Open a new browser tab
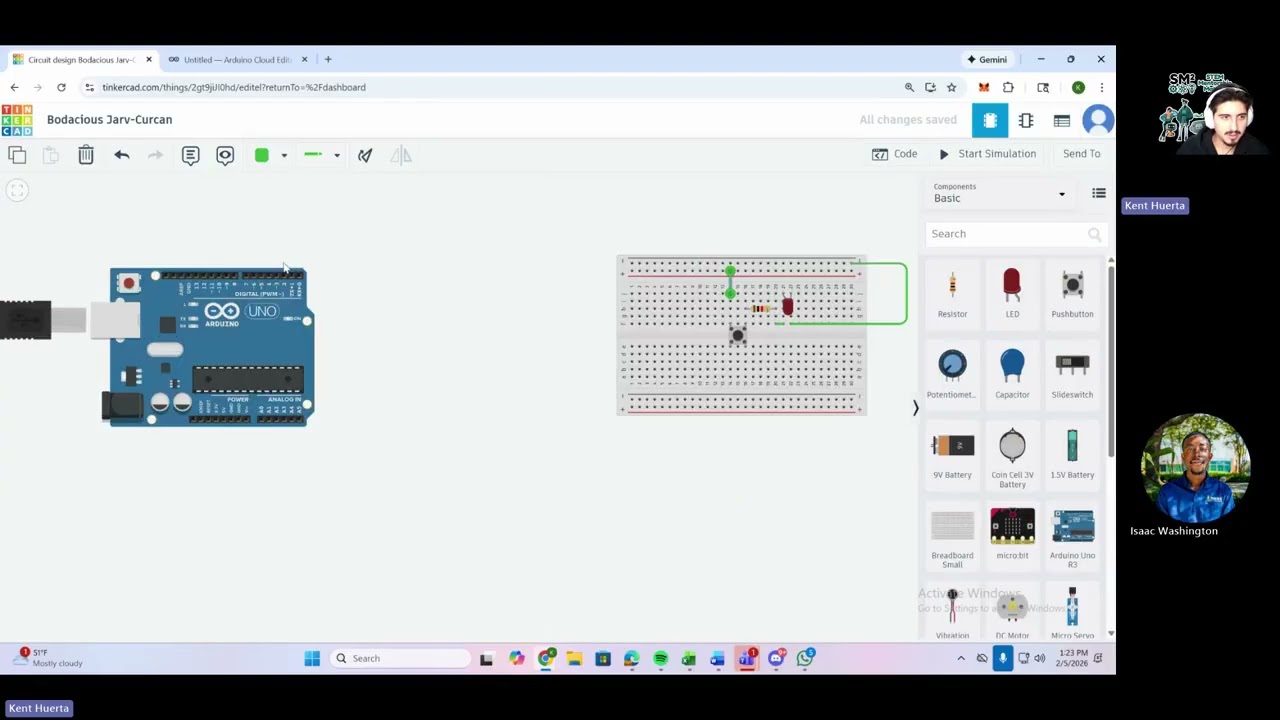The image size is (1280, 720). pyautogui.click(x=328, y=59)
